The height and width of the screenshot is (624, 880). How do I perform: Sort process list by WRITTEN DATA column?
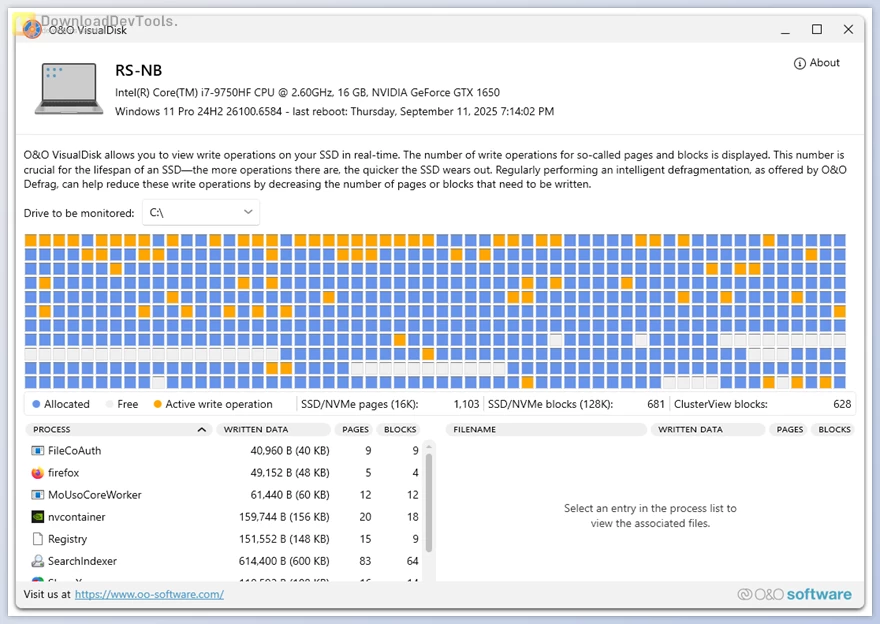click(256, 430)
